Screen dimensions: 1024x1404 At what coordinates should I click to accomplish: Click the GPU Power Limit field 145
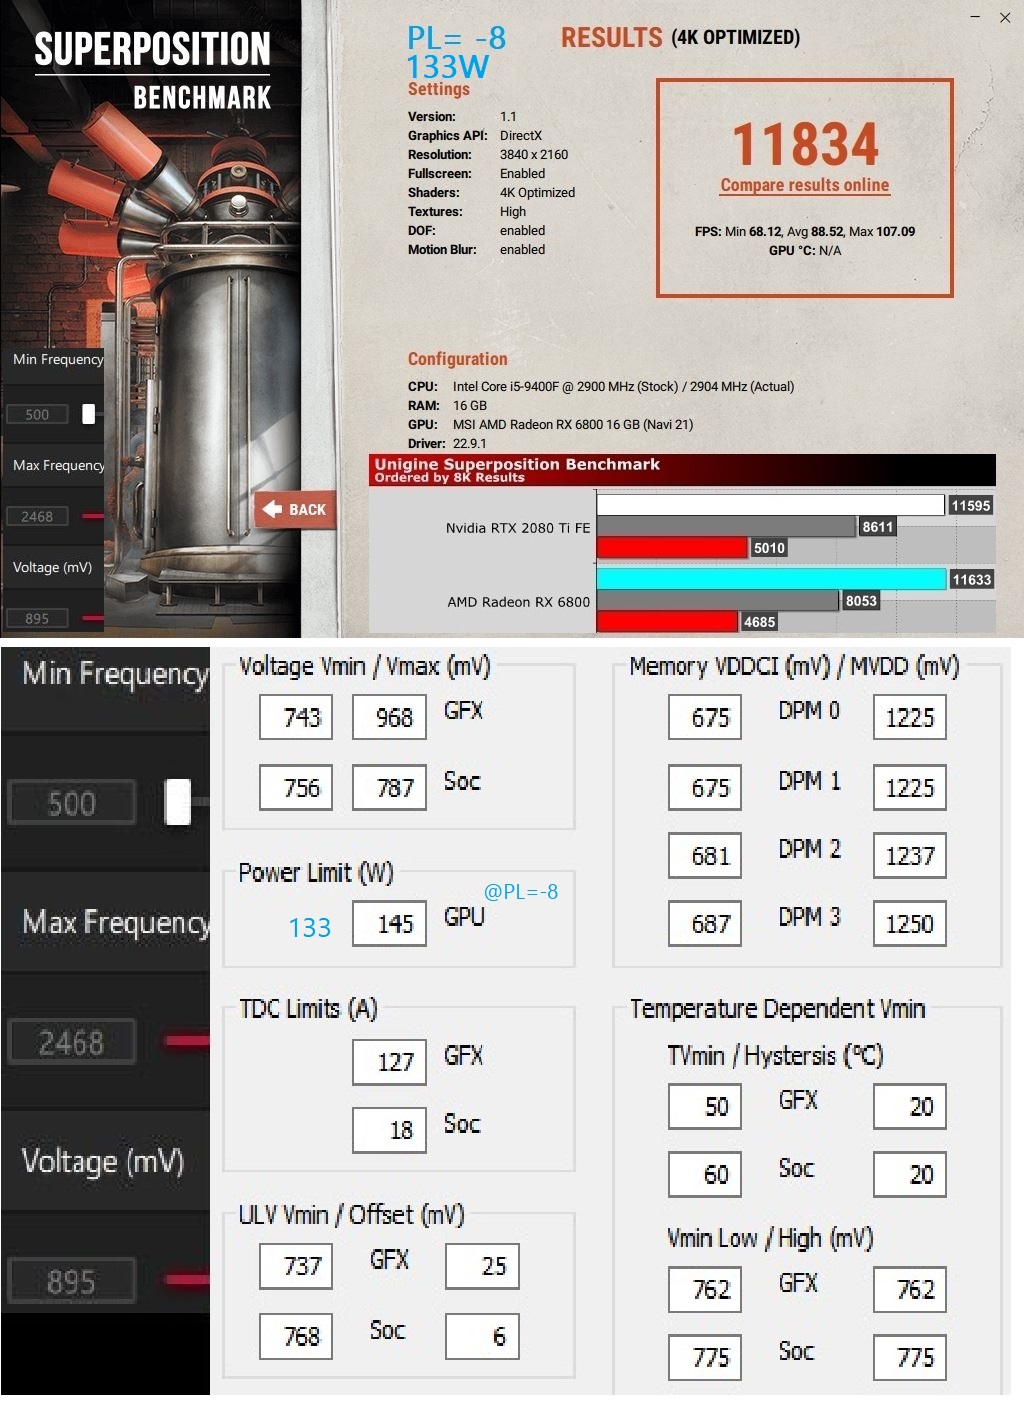point(389,924)
